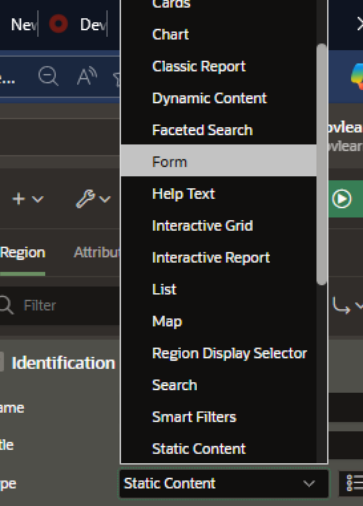Select Chart from the type list
This screenshot has width=363, height=506.
click(218, 35)
